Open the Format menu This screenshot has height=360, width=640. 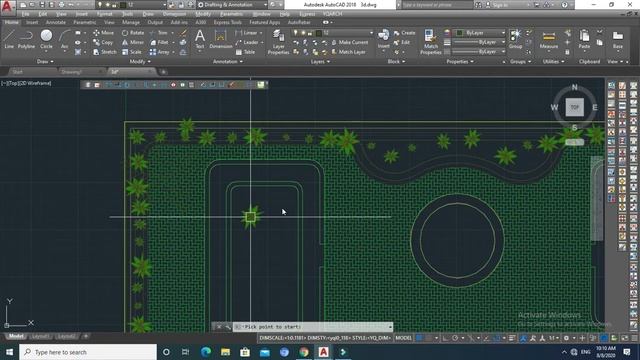click(104, 14)
